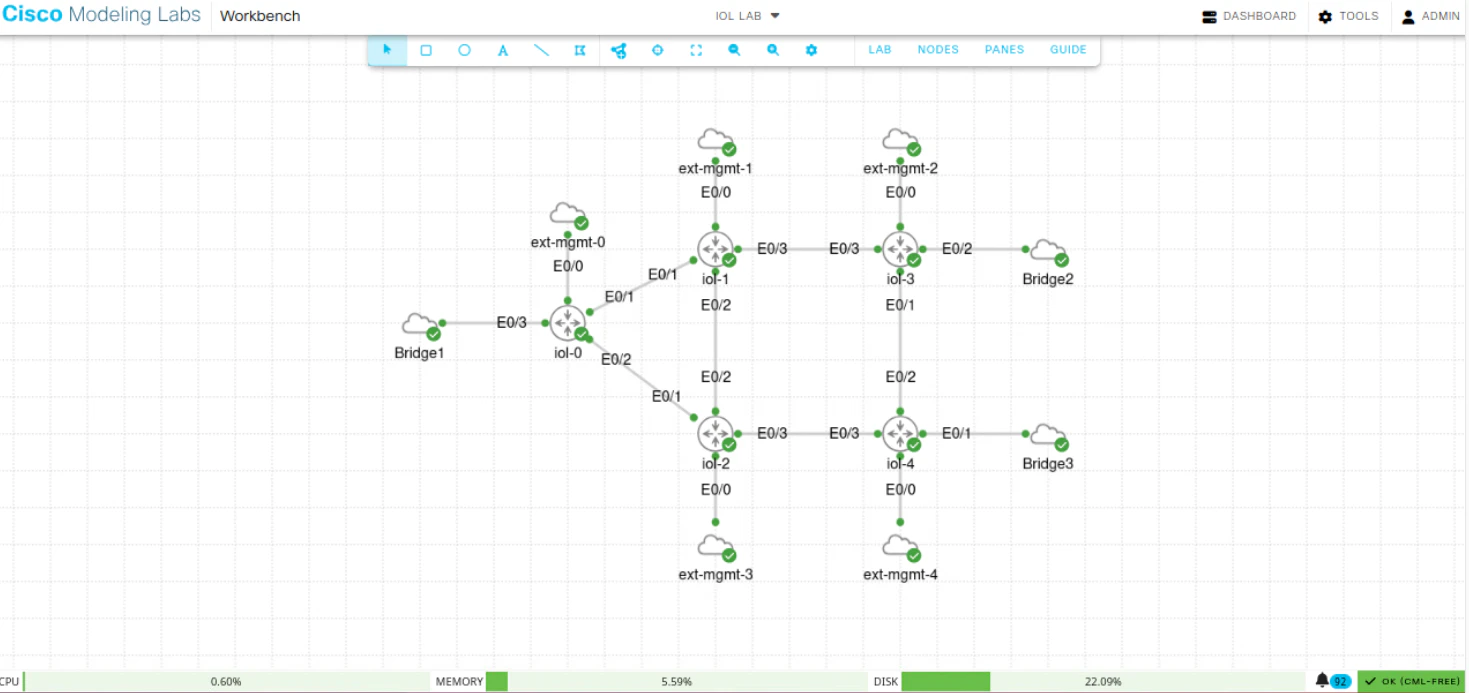Select the rectangle annotation tool
Image resolution: width=1469 pixels, height=693 pixels.
pyautogui.click(x=426, y=50)
